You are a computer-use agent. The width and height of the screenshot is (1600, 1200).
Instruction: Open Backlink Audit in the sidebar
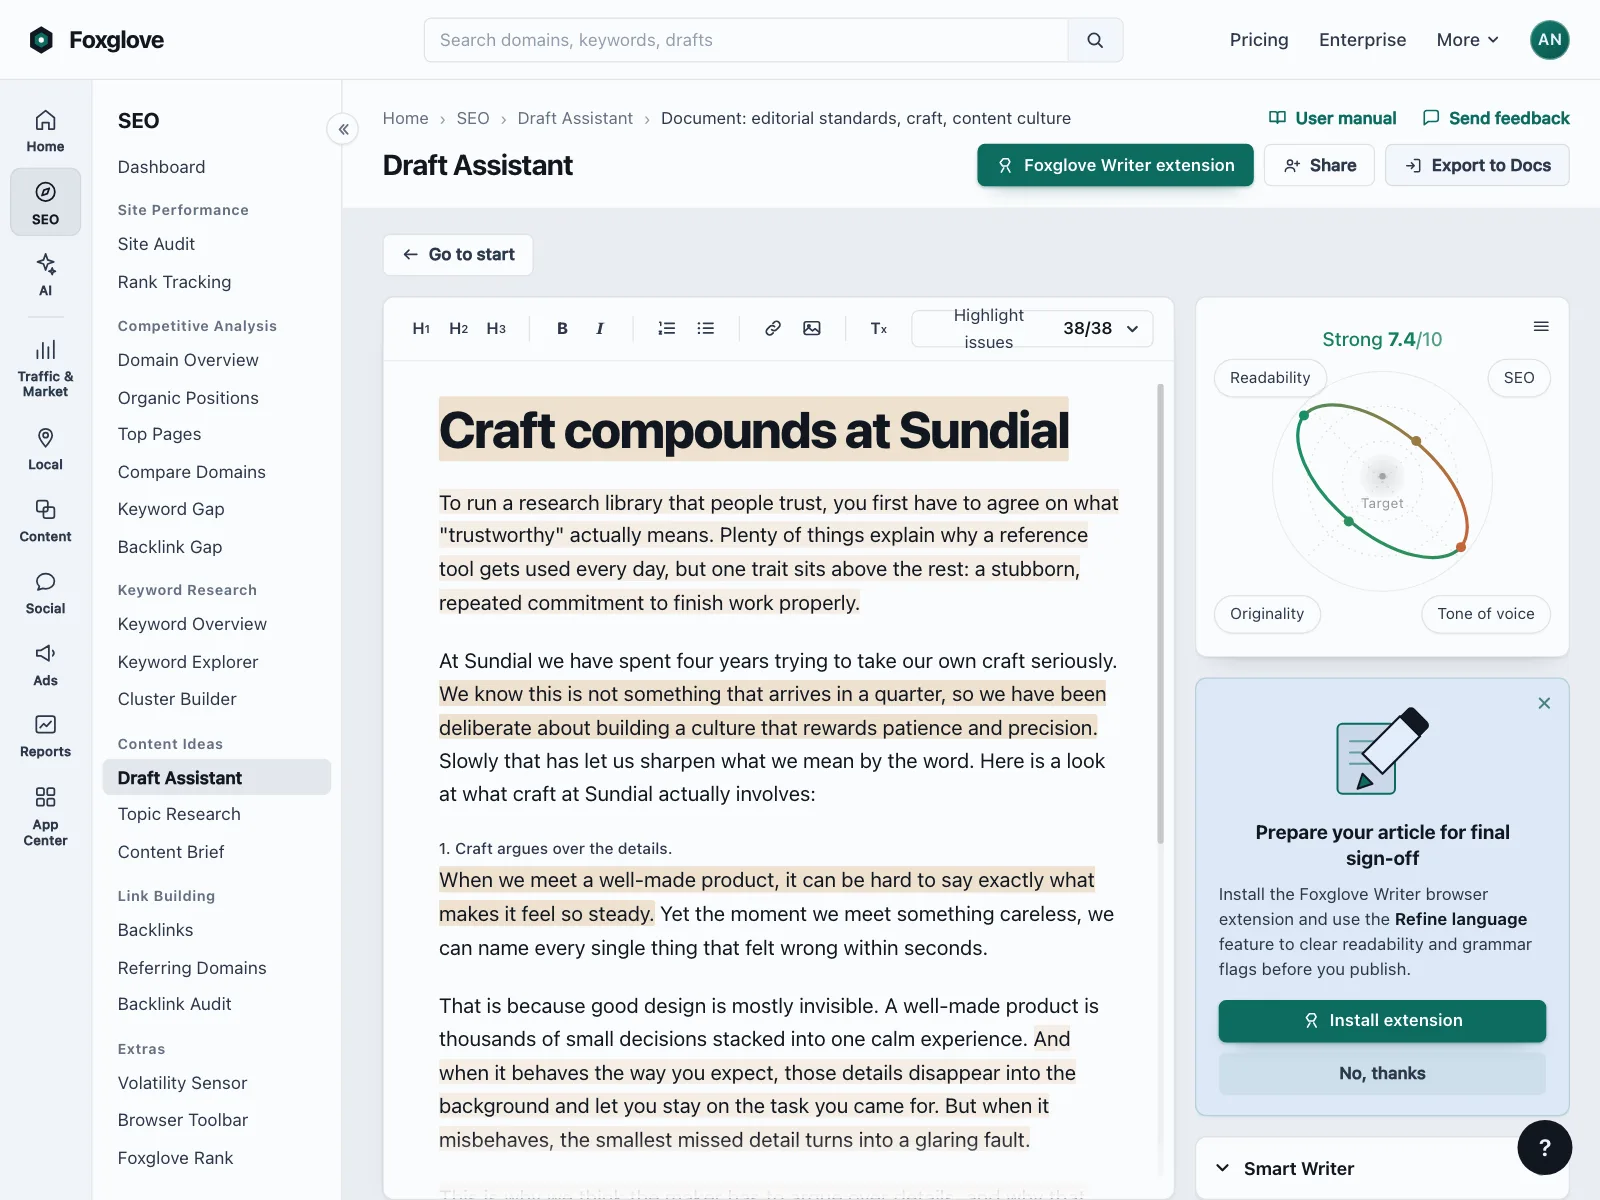(174, 1004)
